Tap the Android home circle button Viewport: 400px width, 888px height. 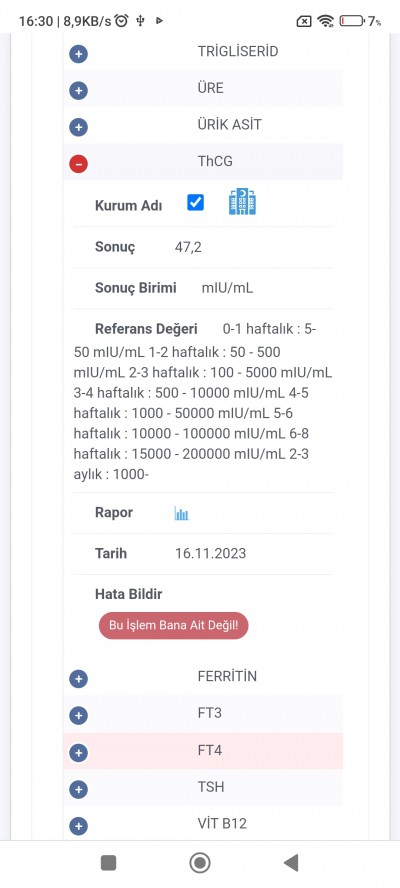click(199, 863)
